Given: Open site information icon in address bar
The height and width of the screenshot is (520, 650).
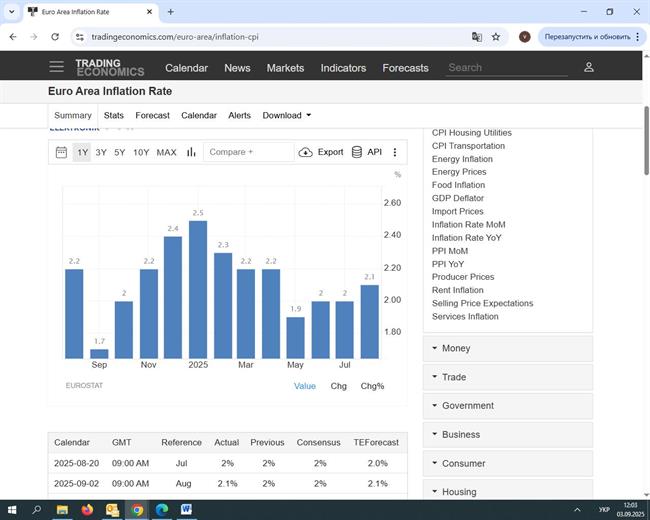Looking at the screenshot, I should [x=80, y=37].
